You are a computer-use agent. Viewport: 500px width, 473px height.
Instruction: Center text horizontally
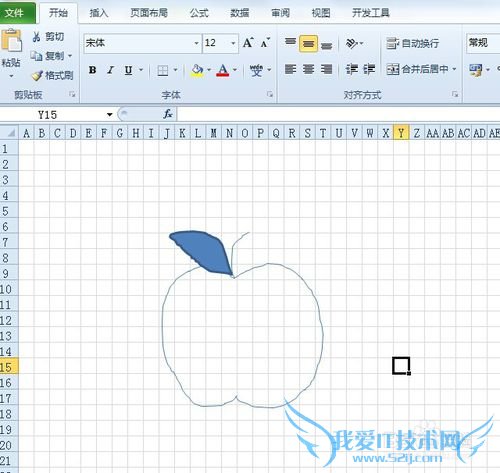pos(308,69)
